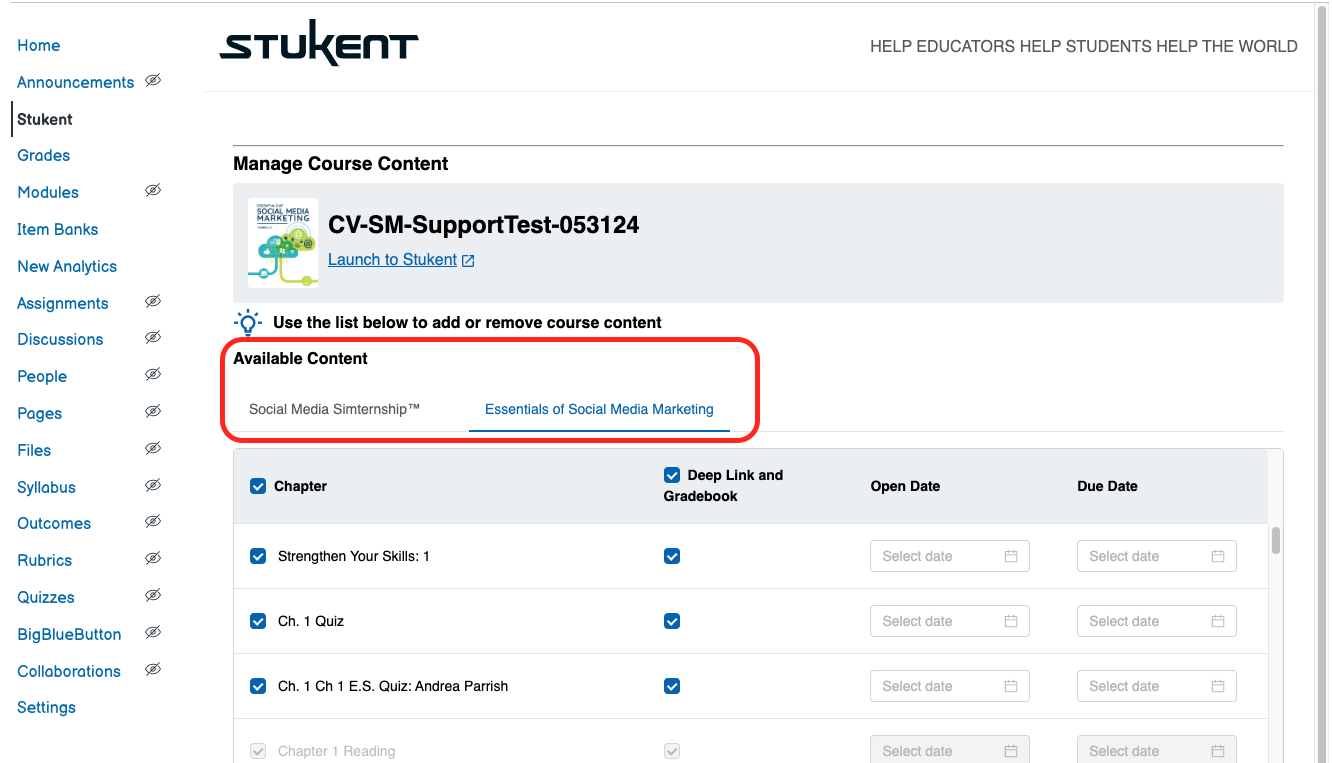Click the hidden-eye icon beside Quizzes

pyautogui.click(x=153, y=595)
